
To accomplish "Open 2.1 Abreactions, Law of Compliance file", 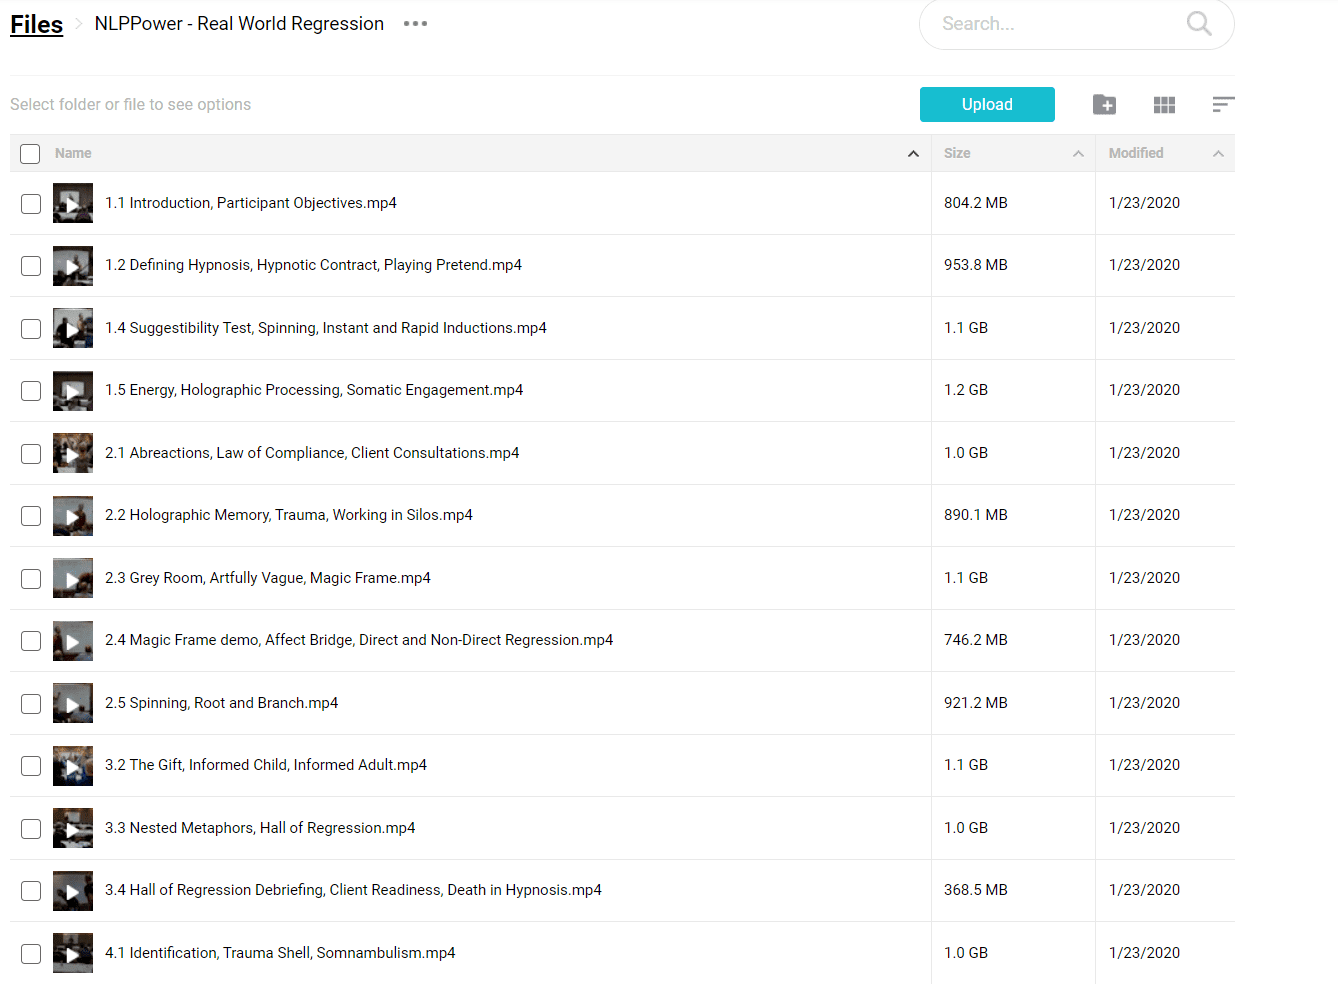I will pos(312,453).
